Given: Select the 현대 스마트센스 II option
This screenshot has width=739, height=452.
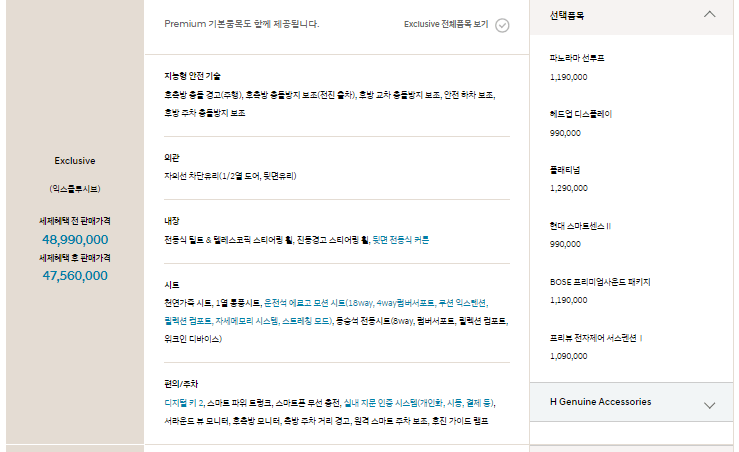Looking at the screenshot, I should (580, 226).
